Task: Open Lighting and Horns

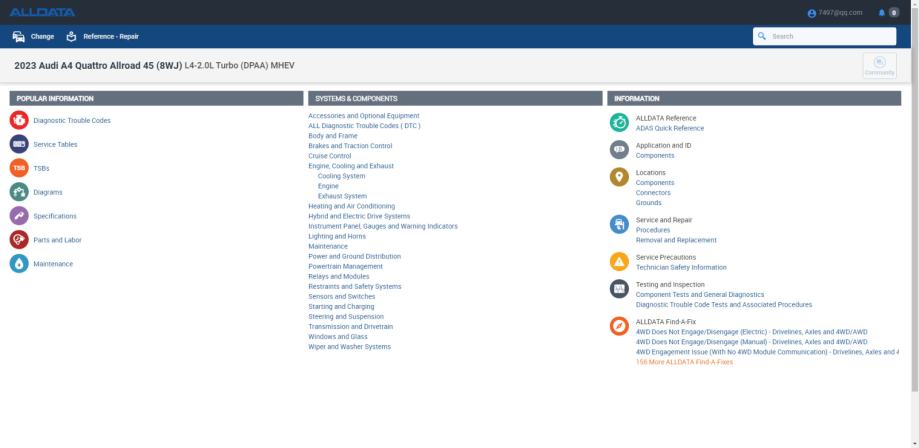Action: [x=337, y=236]
